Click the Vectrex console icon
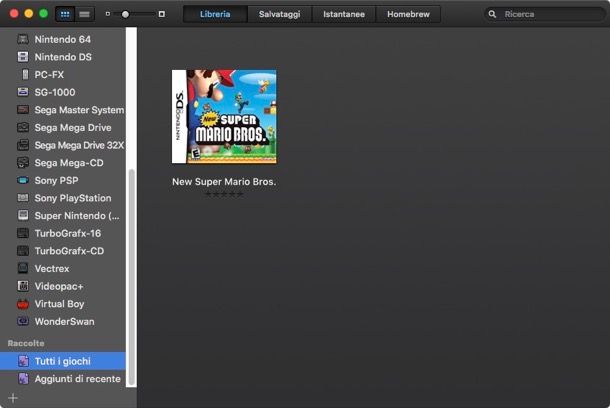The width and height of the screenshot is (610, 408). tap(23, 268)
